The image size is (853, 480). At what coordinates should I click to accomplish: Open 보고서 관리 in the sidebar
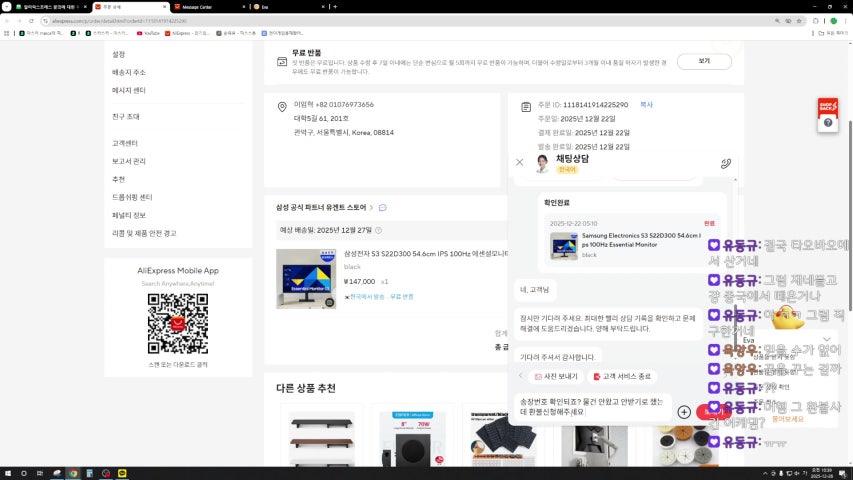(129, 161)
